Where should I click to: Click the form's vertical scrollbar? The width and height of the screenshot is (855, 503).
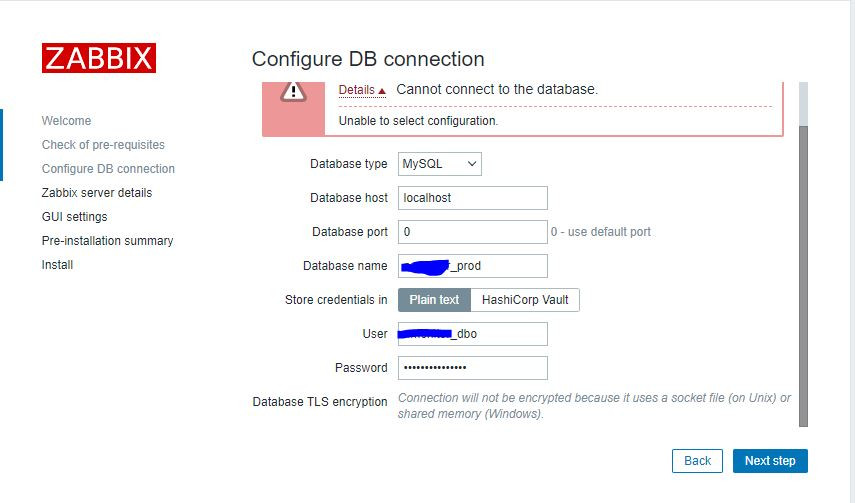click(x=803, y=270)
